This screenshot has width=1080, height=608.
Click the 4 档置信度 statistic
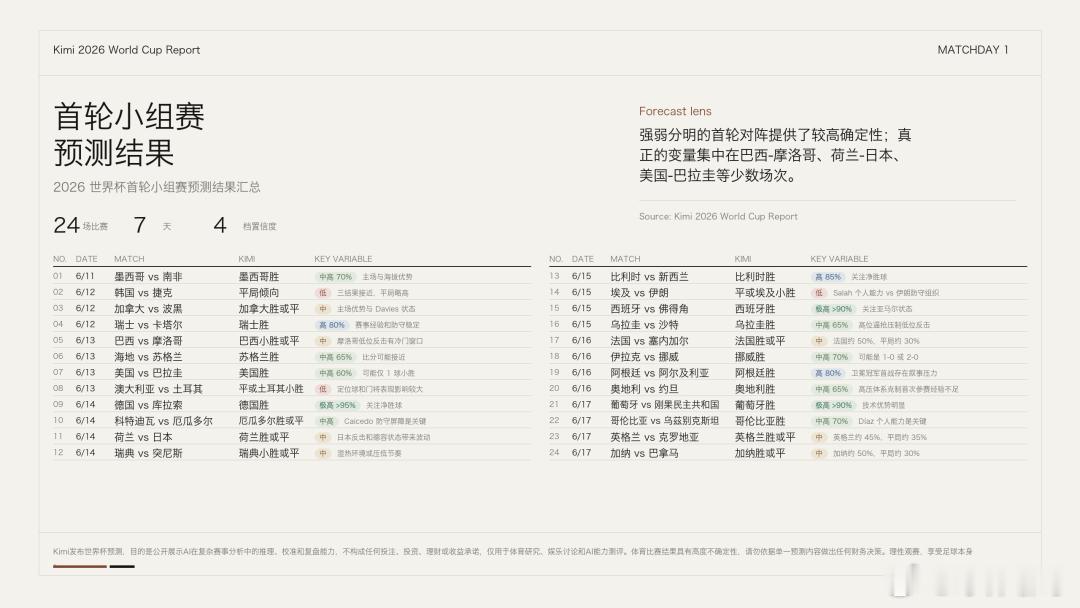coord(245,225)
